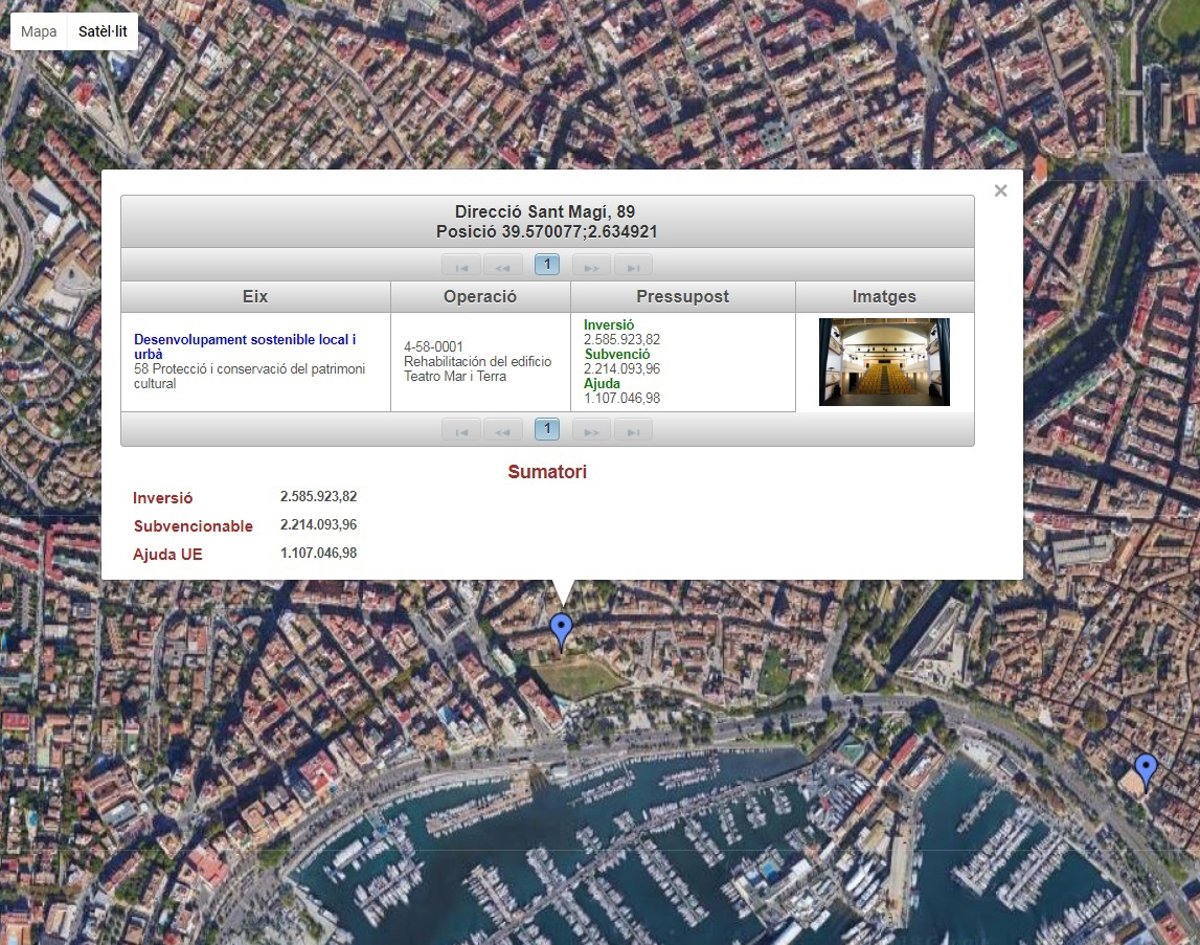Click top paginator first page icon
This screenshot has width=1200, height=945.
[x=461, y=266]
